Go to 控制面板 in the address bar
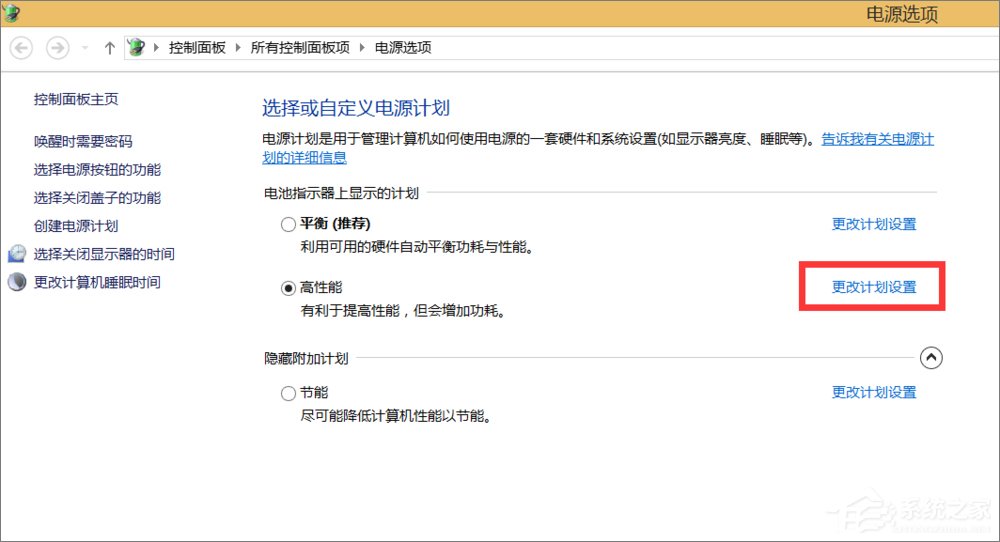The height and width of the screenshot is (542, 1000). [197, 48]
